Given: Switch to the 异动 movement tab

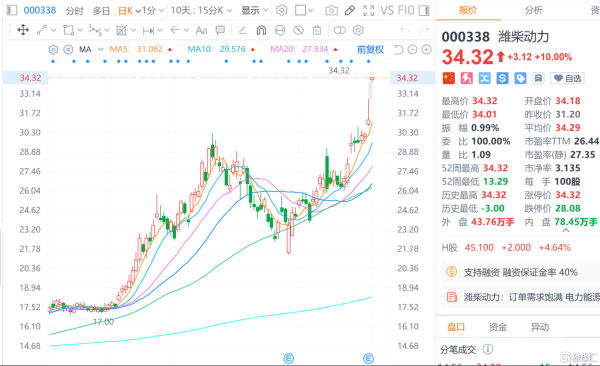Looking at the screenshot, I should click(540, 327).
